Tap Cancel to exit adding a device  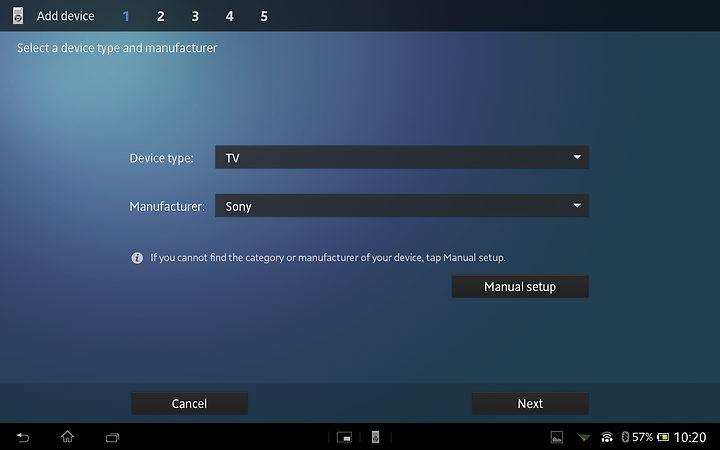[x=189, y=404]
